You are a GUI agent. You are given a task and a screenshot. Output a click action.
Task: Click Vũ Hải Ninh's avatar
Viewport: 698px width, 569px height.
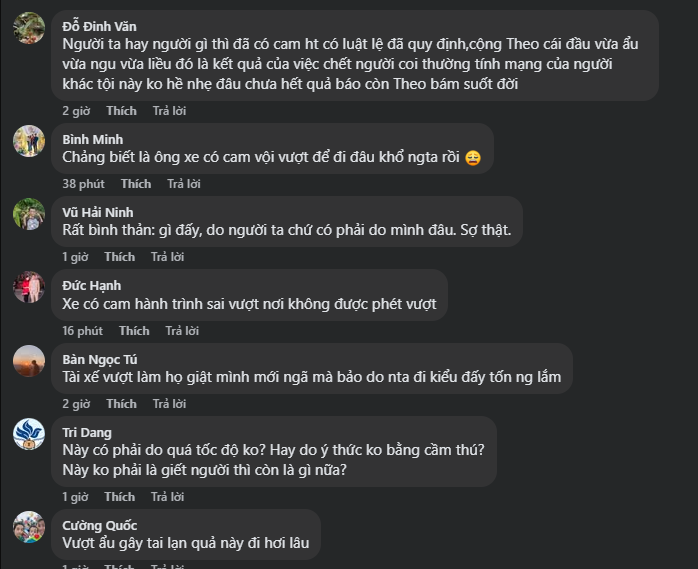click(x=28, y=214)
